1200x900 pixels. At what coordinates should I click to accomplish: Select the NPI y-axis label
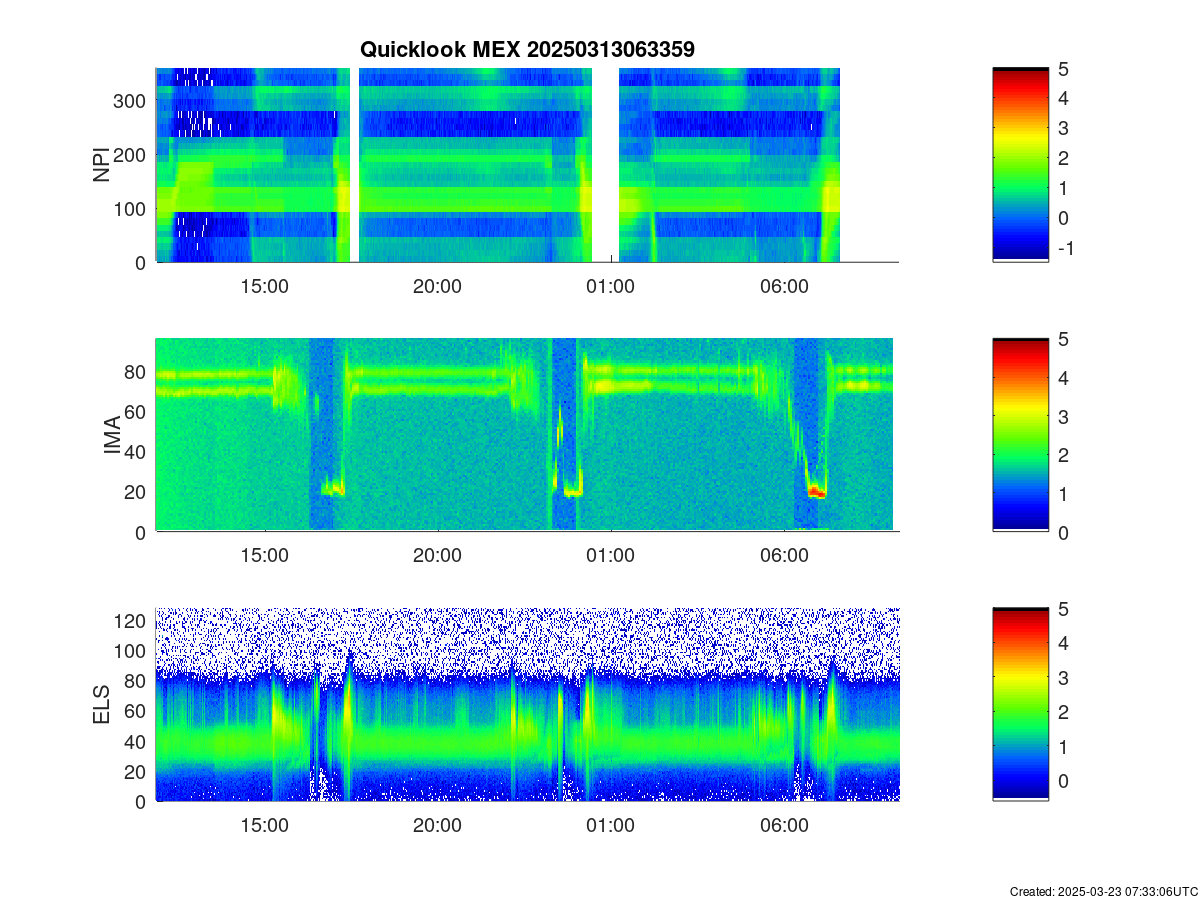click(101, 165)
